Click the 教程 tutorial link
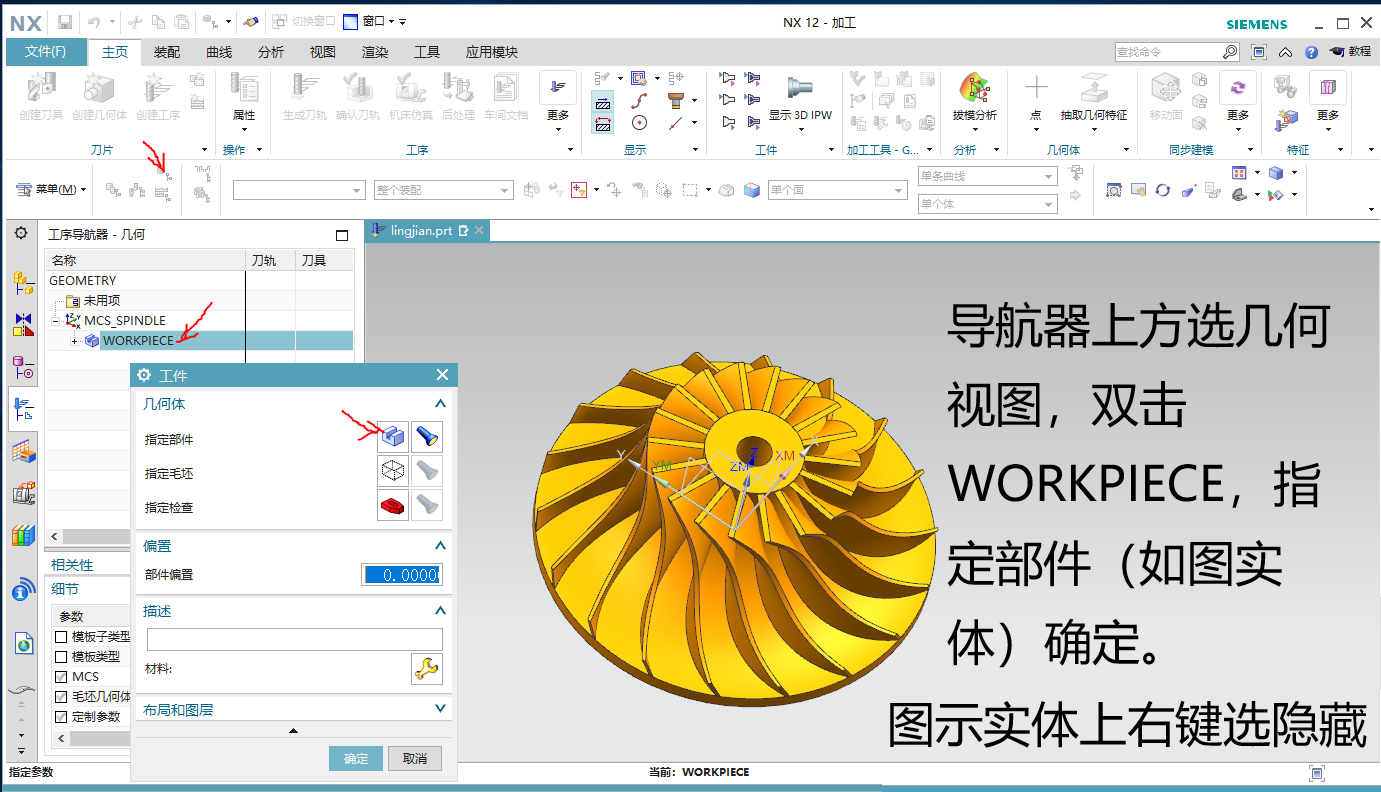The height and width of the screenshot is (792, 1381). pos(1351,52)
